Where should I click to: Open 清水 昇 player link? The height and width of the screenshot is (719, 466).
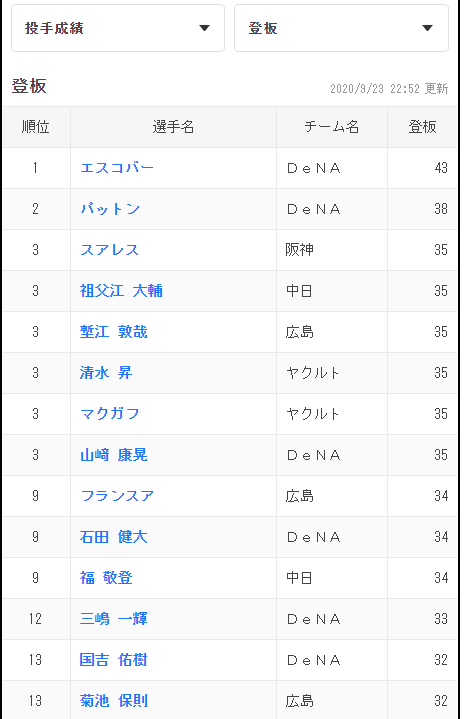click(x=106, y=373)
